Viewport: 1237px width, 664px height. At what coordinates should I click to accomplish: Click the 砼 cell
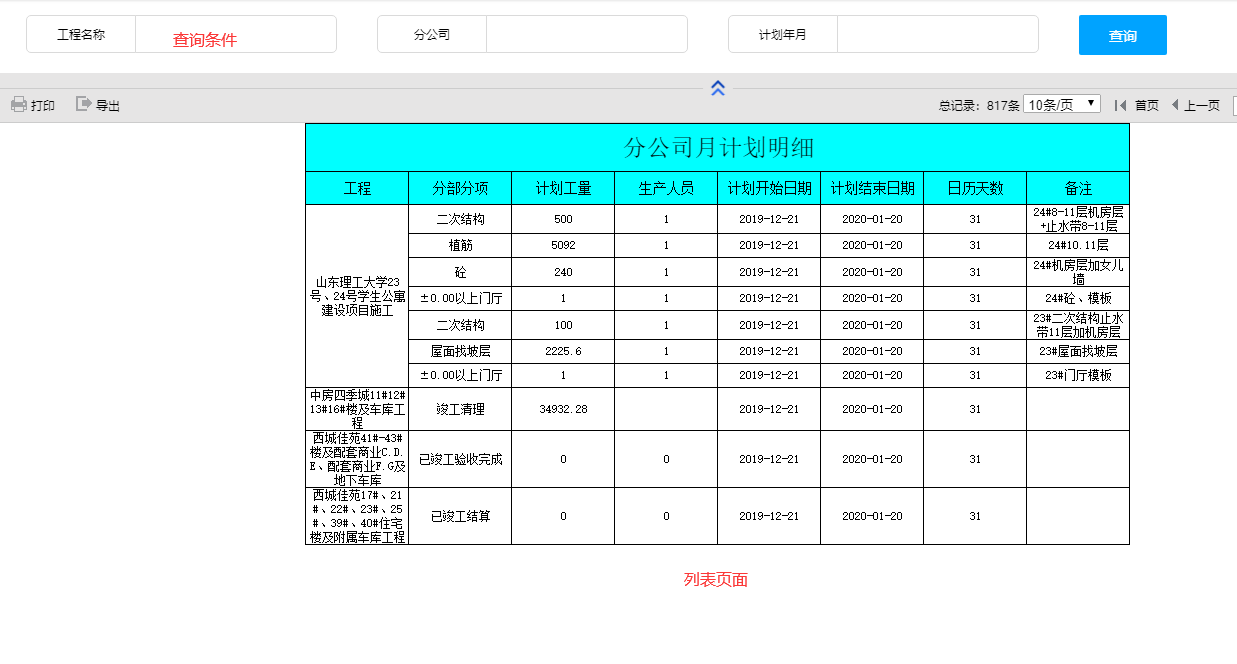point(460,272)
